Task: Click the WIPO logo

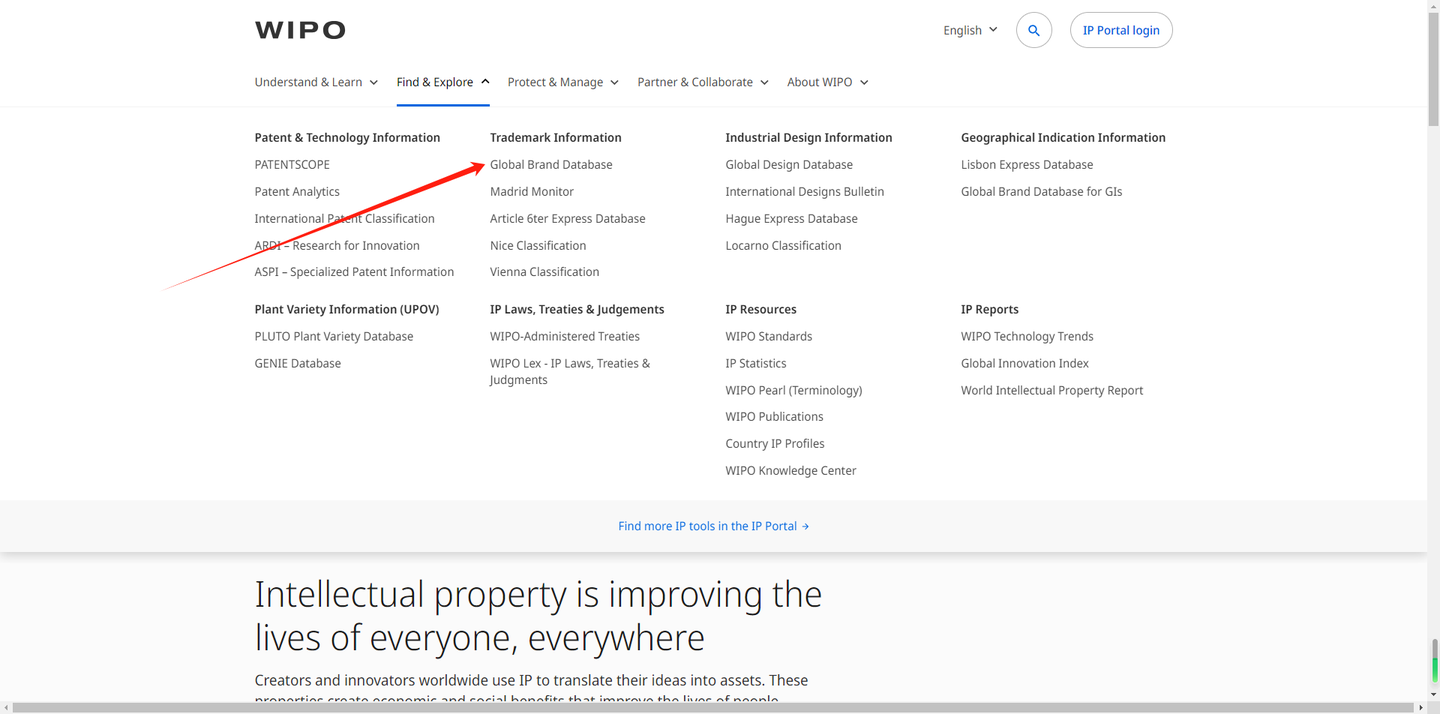Action: [x=300, y=30]
